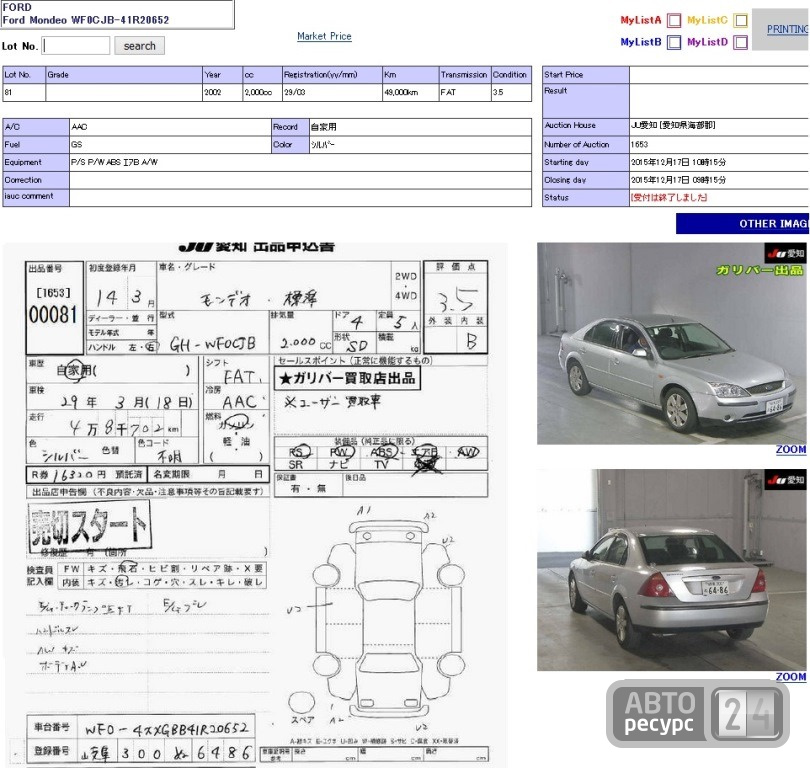Open the rear view car photo
Screen dimensions: 810x768
tap(672, 570)
